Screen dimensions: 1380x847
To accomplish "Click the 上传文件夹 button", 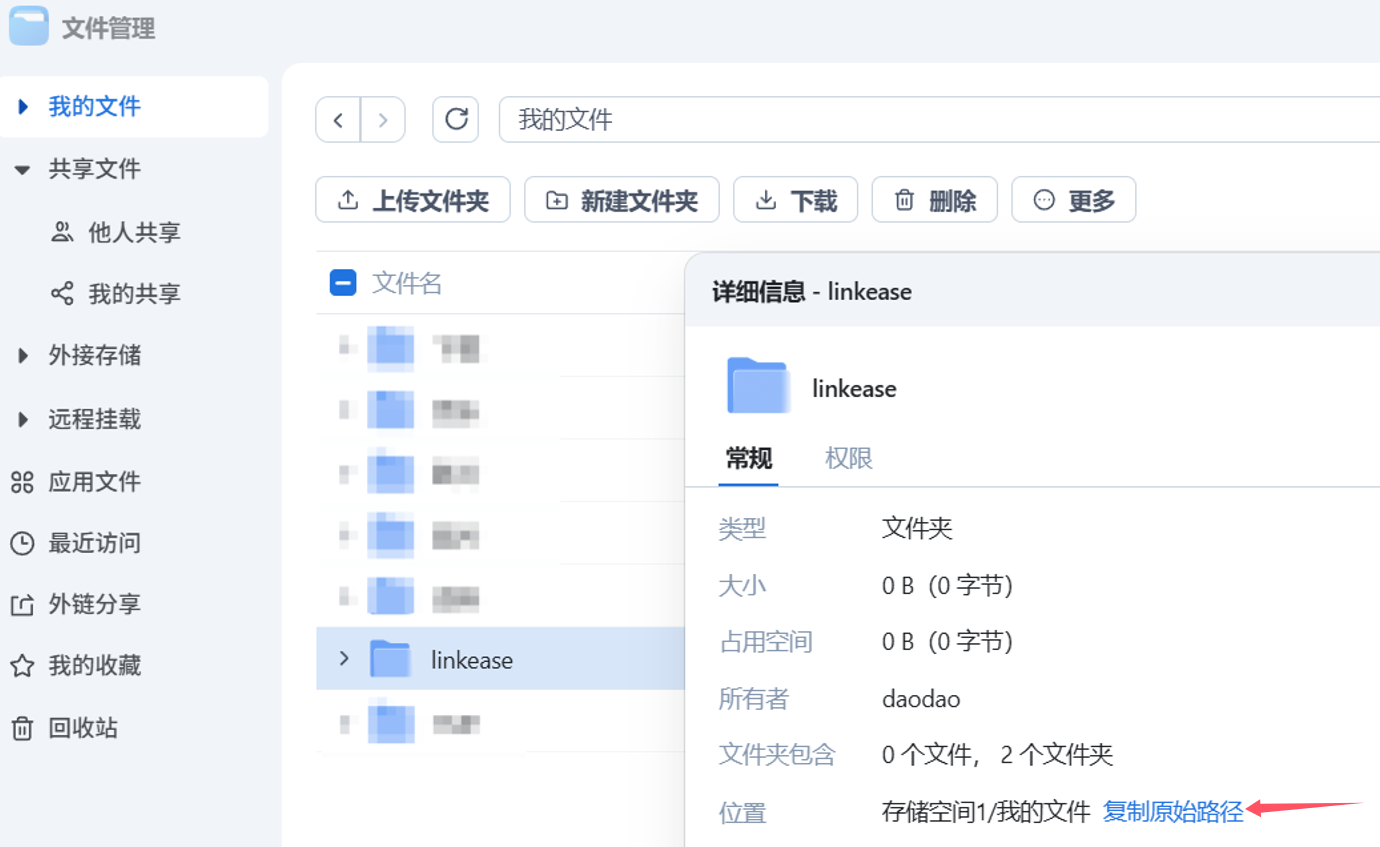I will click(x=413, y=200).
